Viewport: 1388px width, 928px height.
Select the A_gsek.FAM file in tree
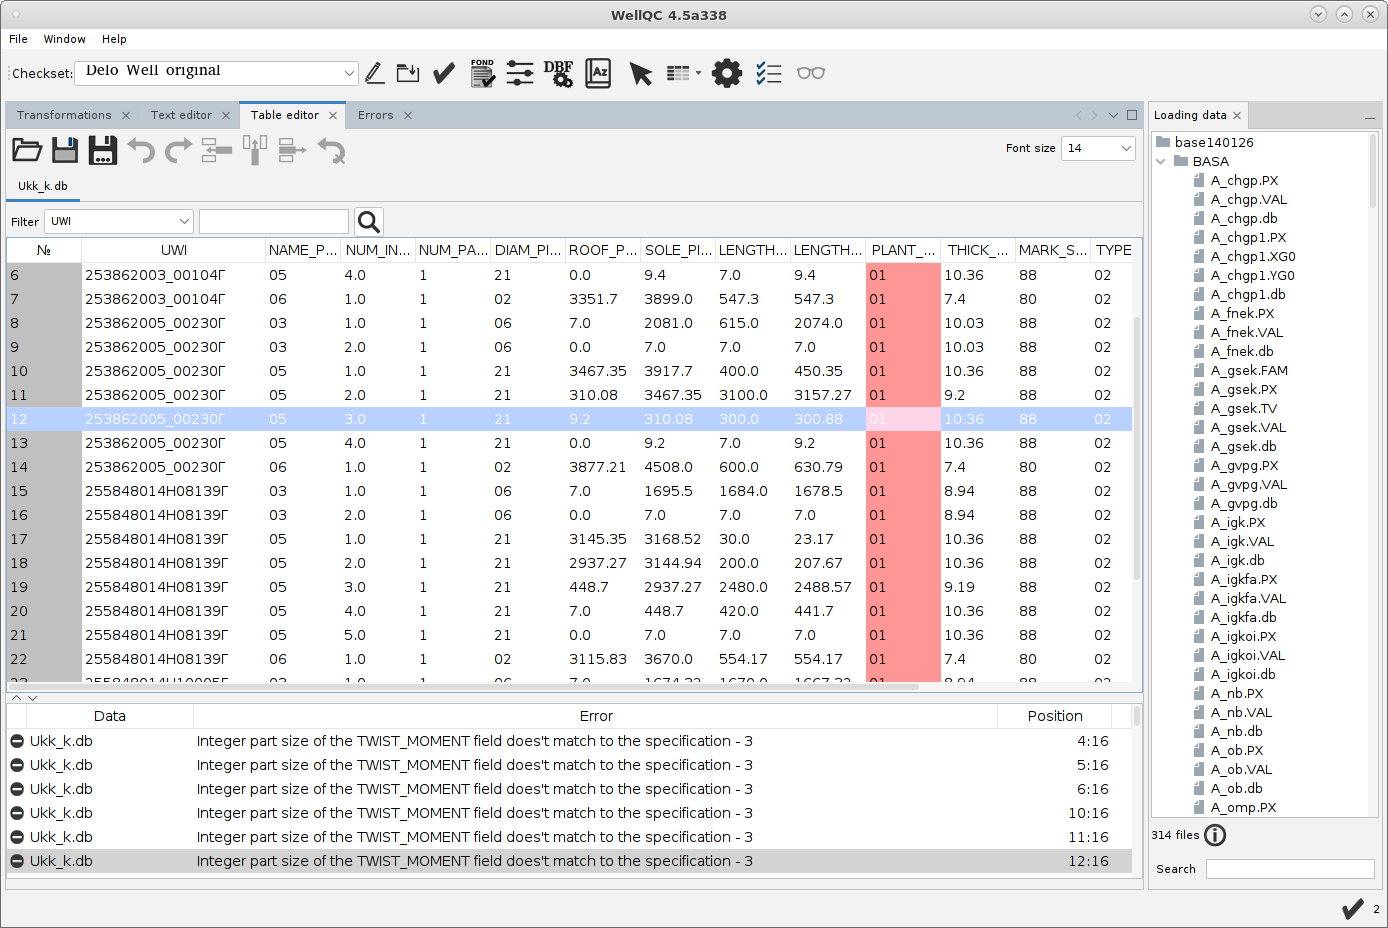point(1249,370)
